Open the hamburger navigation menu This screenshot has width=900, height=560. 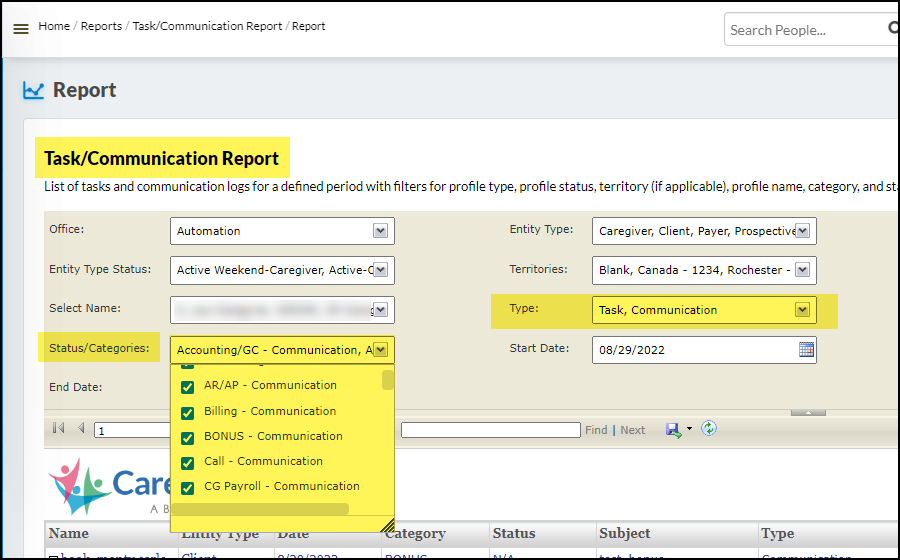[x=20, y=29]
